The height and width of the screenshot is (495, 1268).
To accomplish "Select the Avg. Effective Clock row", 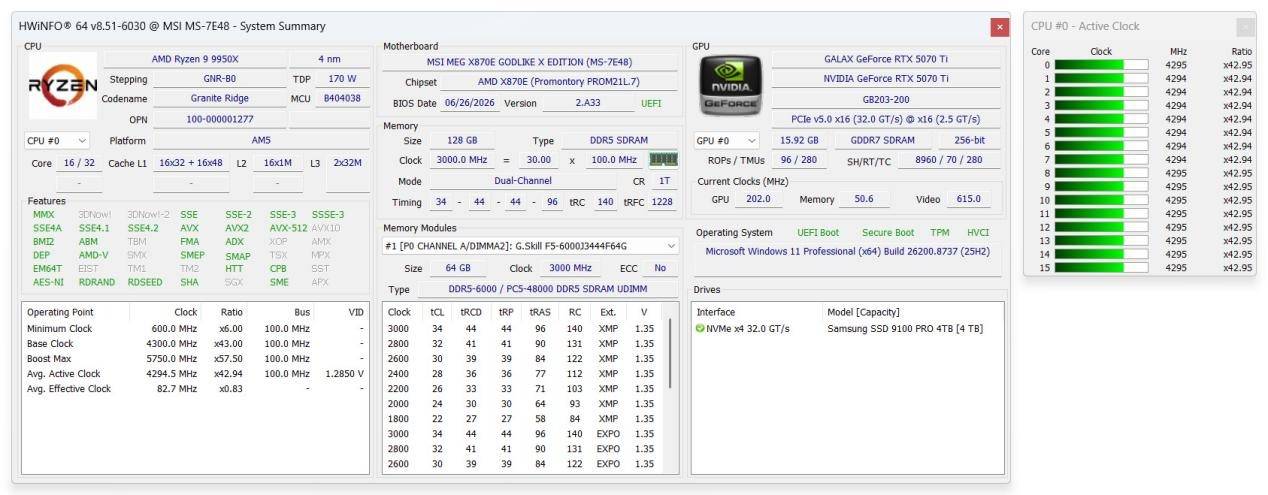I will (x=194, y=389).
